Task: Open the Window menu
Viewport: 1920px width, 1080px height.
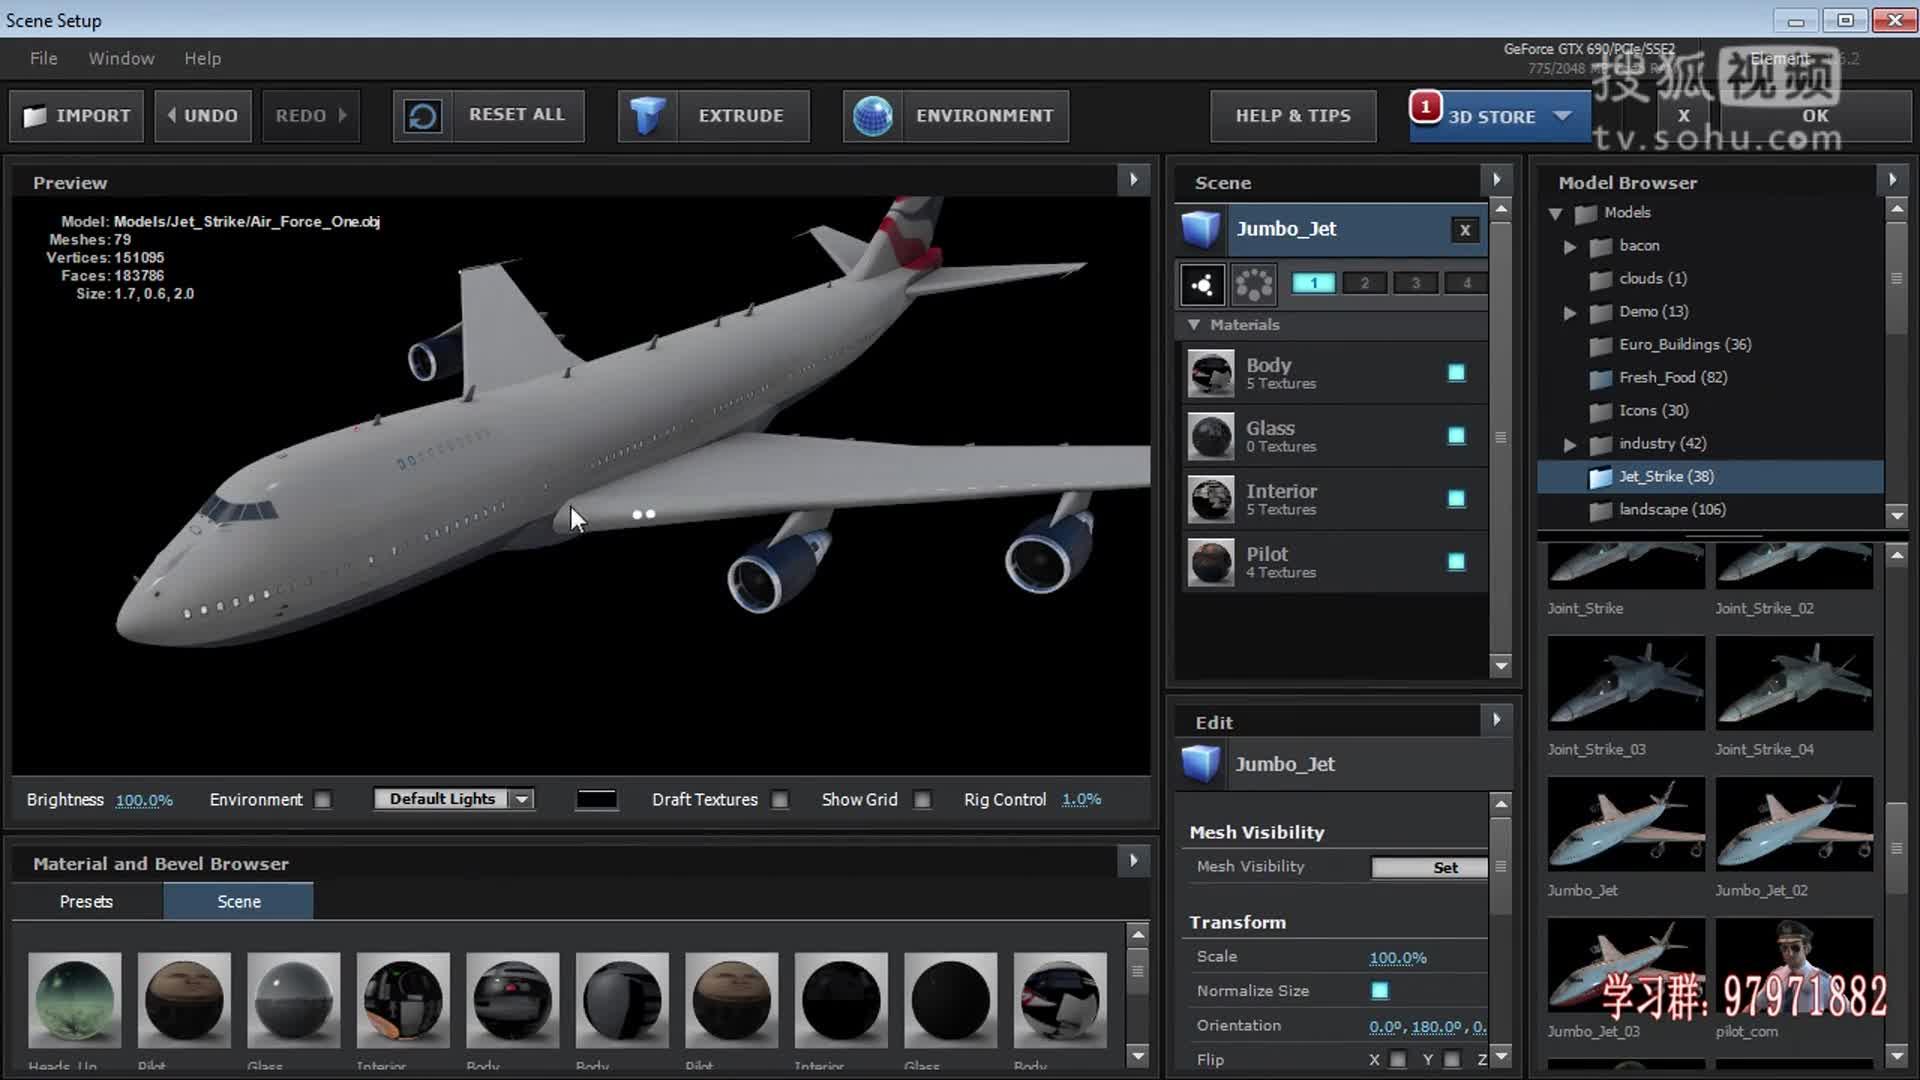Action: pyautogui.click(x=121, y=58)
